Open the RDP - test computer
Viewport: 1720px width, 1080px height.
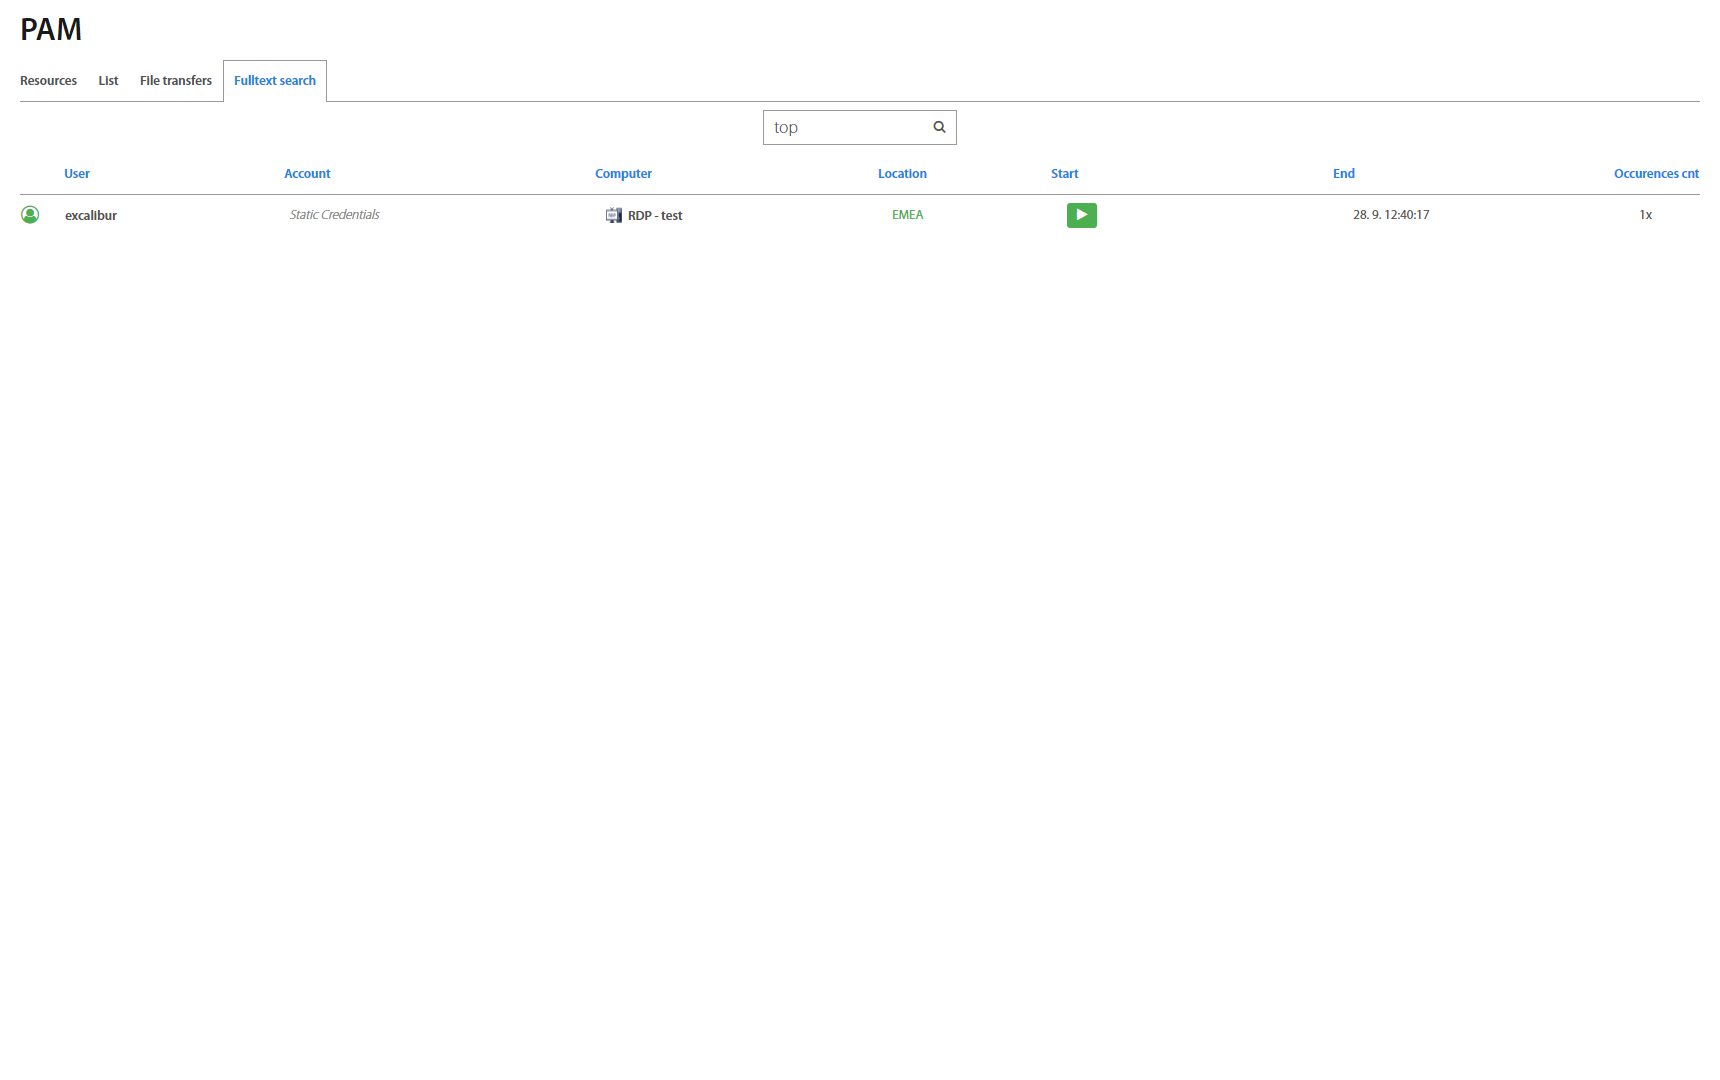pyautogui.click(x=655, y=216)
